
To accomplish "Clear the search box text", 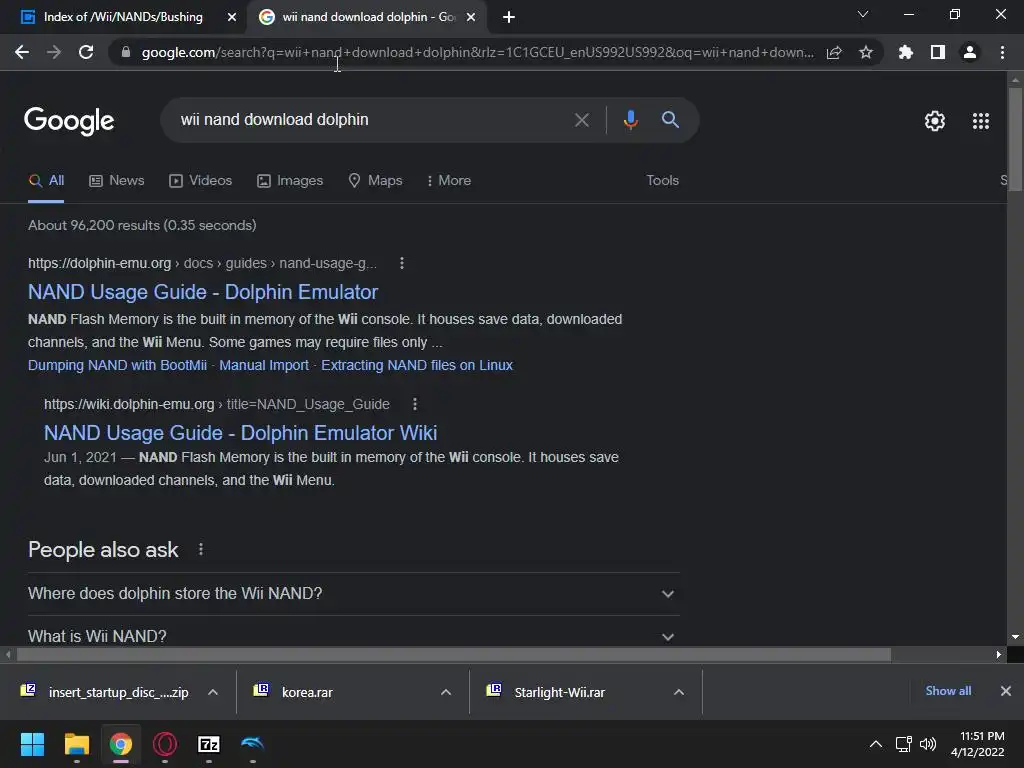I will click(581, 120).
